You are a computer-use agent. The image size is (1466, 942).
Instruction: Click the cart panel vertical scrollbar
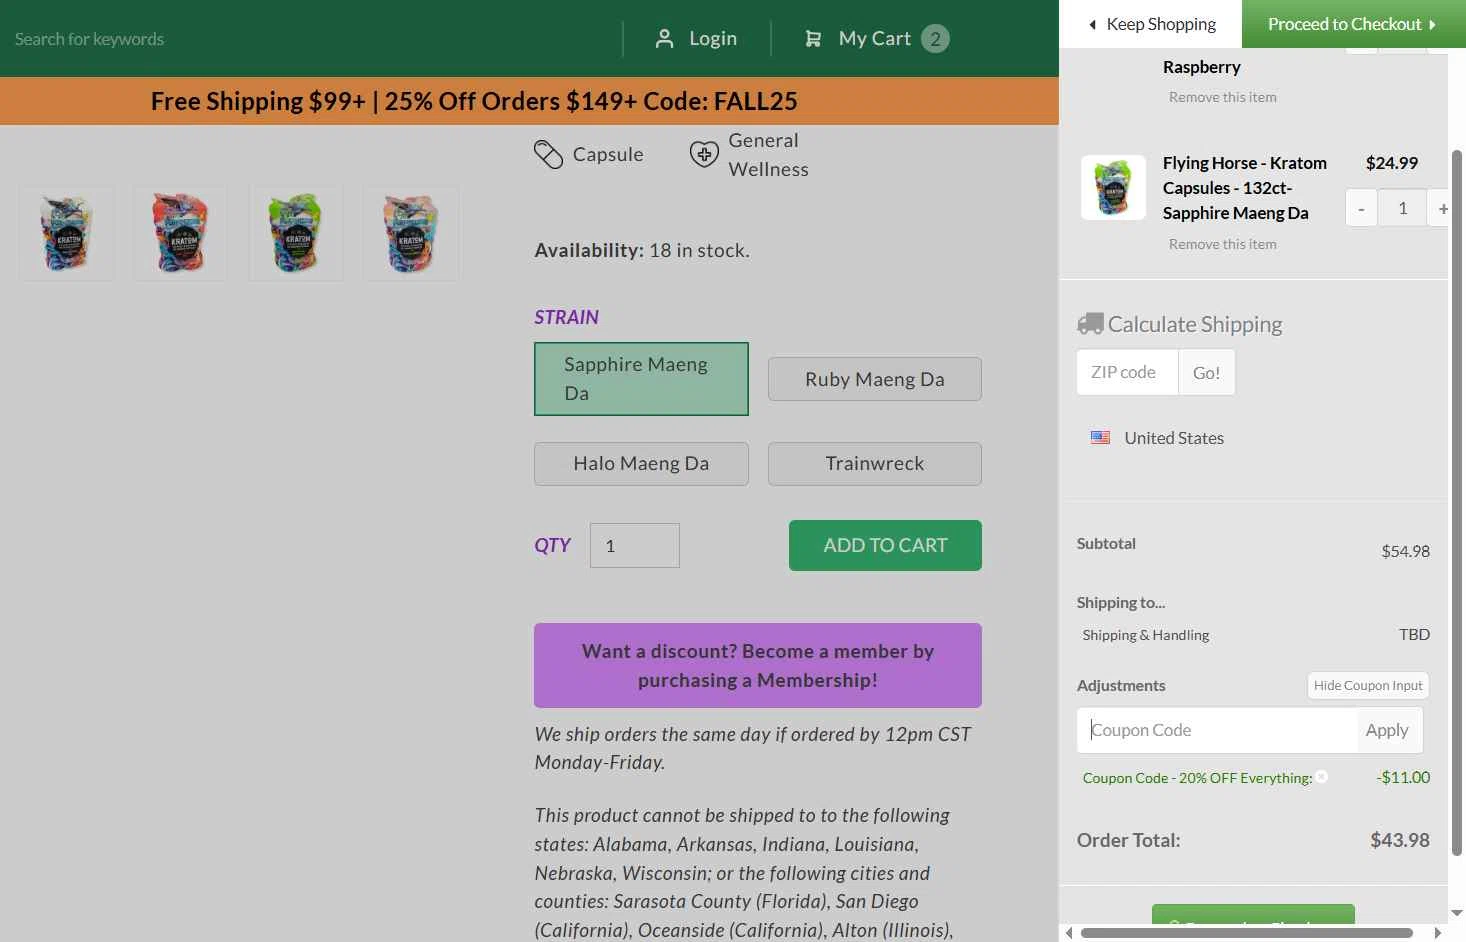click(x=1457, y=503)
